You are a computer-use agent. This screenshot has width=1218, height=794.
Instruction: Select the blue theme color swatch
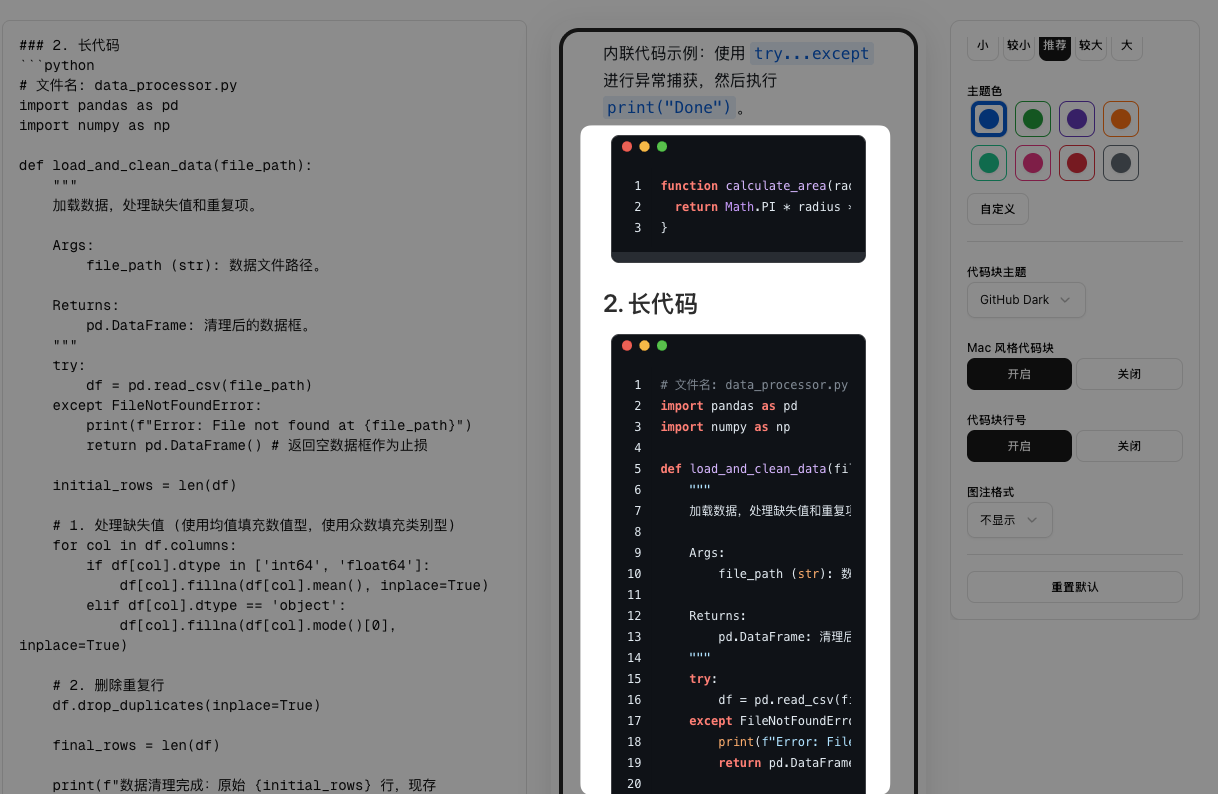tap(988, 119)
